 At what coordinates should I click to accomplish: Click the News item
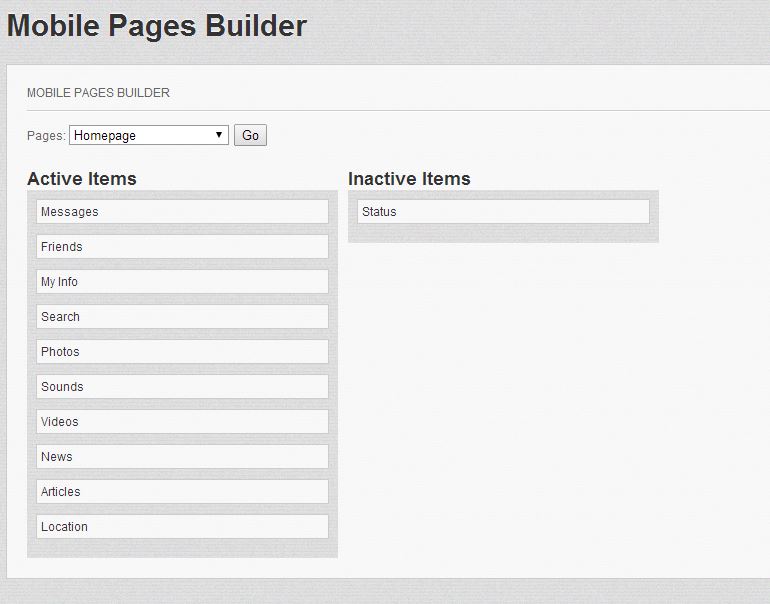[x=182, y=457]
